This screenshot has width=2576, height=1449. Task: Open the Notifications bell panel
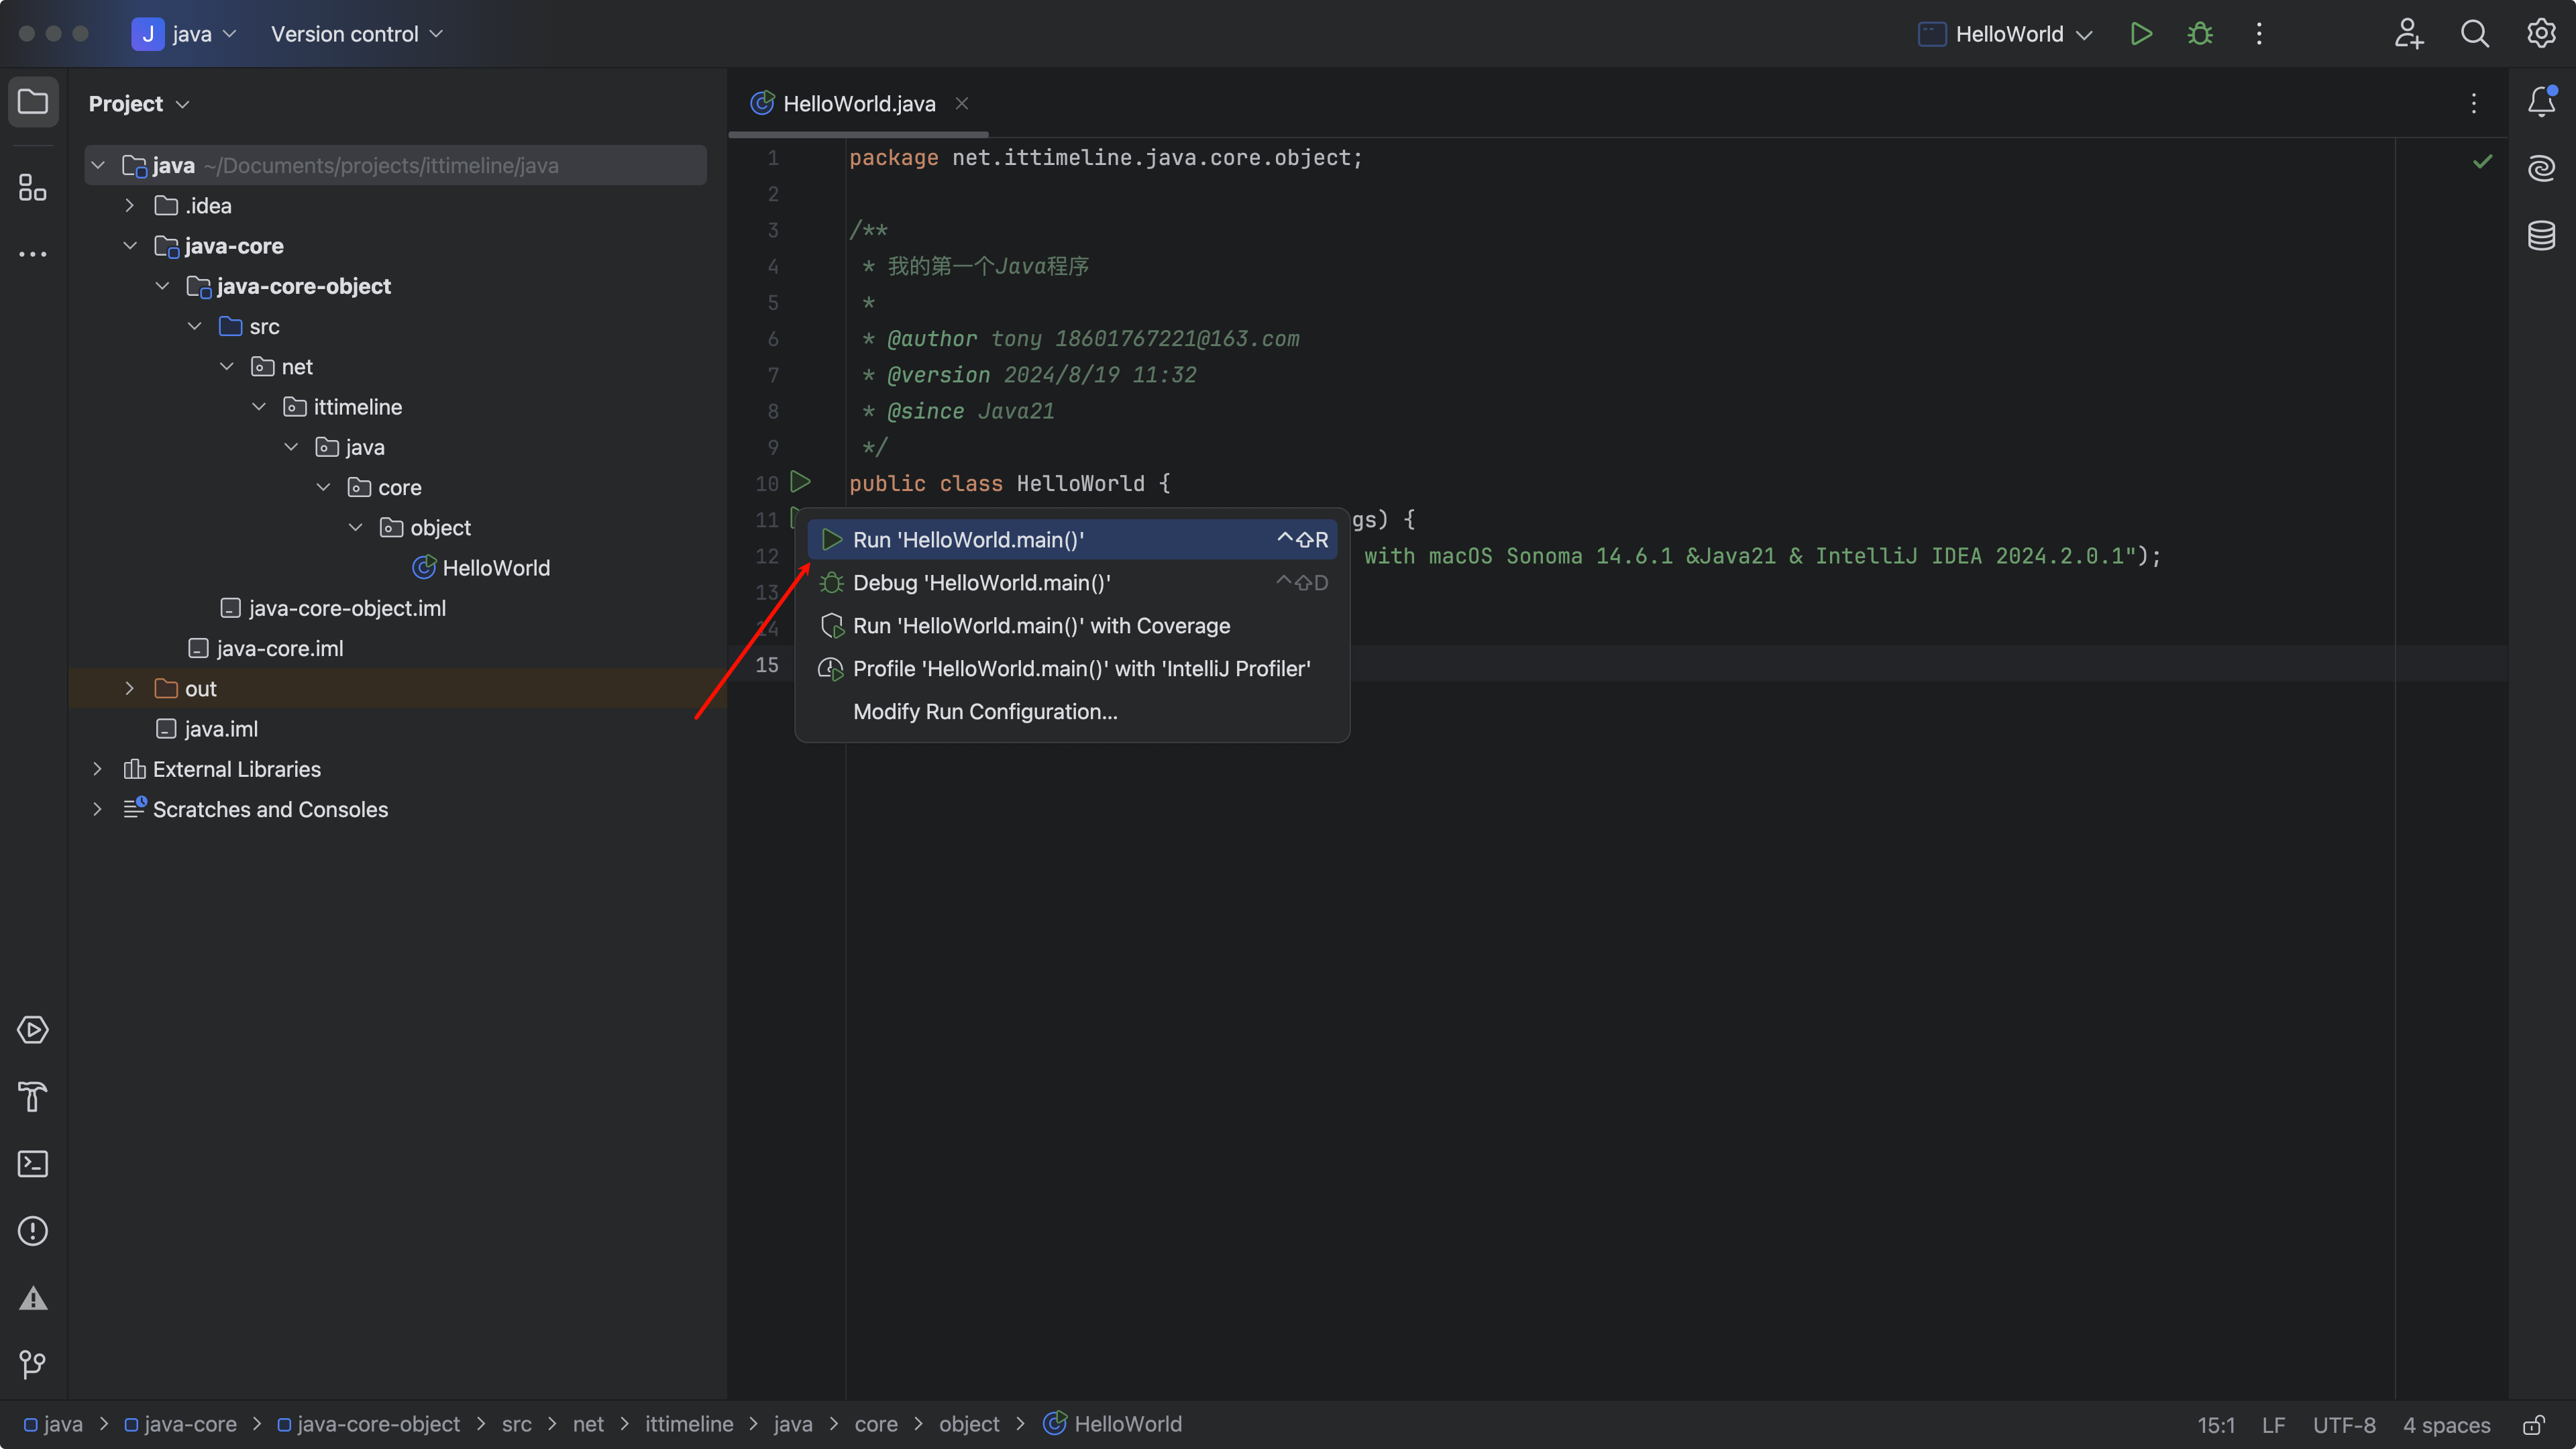pos(2541,102)
